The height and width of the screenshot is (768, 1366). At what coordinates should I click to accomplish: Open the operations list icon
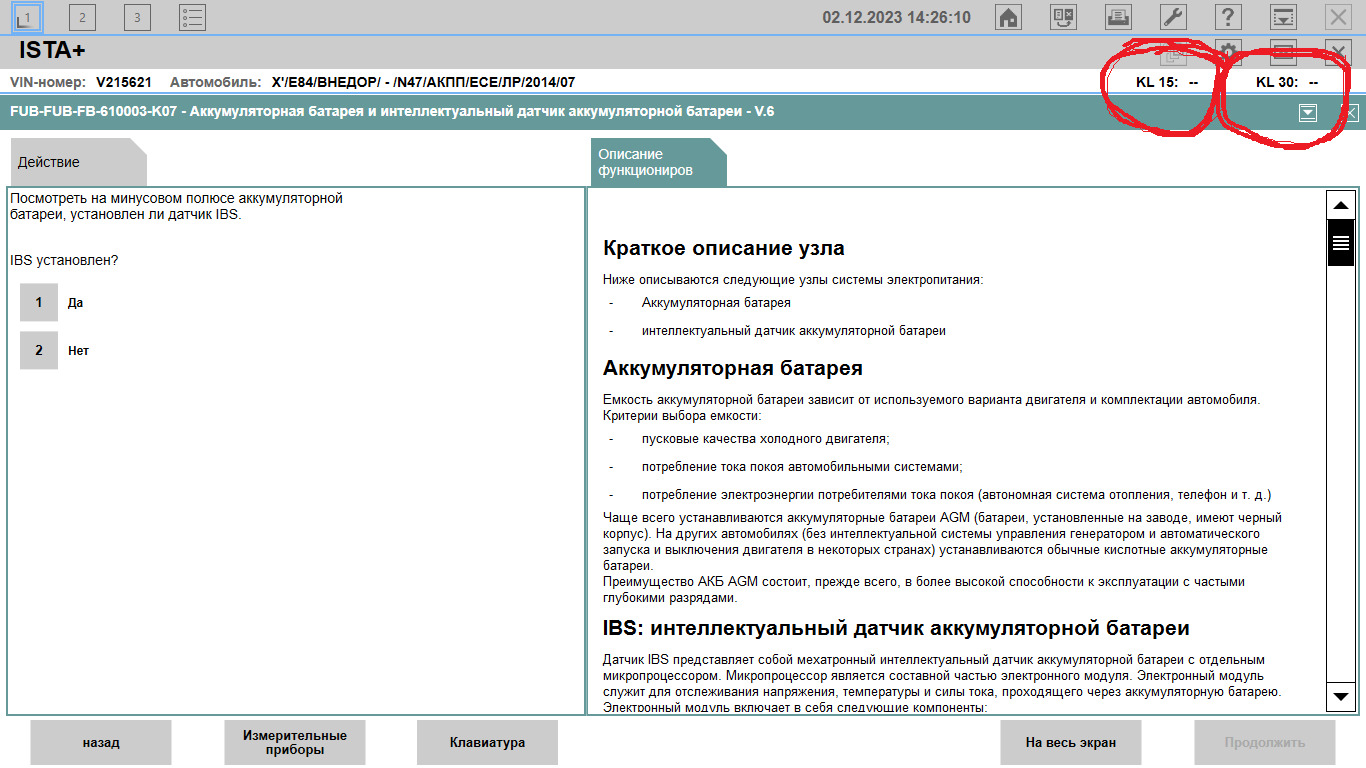192,17
